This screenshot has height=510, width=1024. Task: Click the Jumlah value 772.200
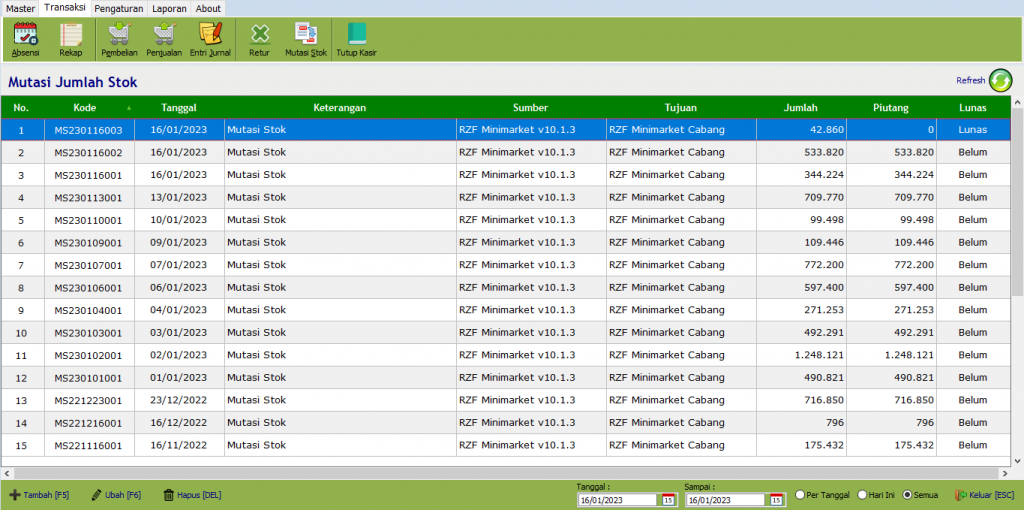824,265
